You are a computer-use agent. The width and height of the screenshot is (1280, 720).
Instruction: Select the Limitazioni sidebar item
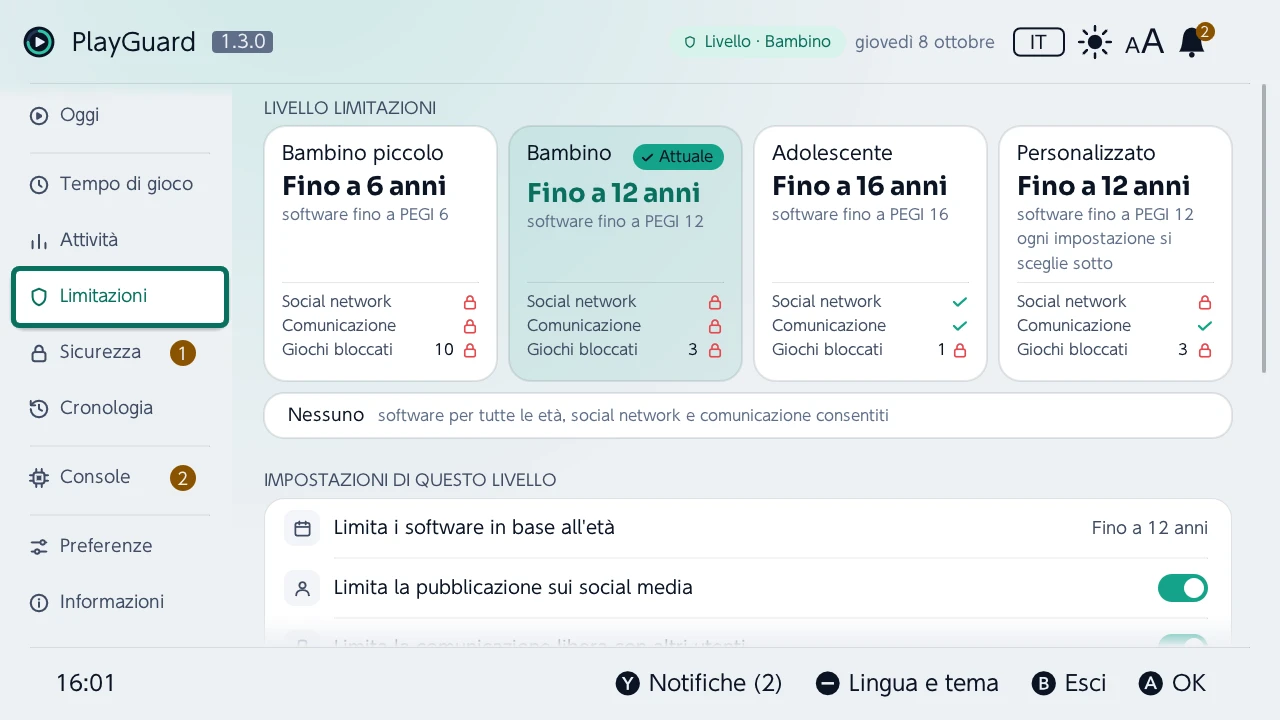120,297
